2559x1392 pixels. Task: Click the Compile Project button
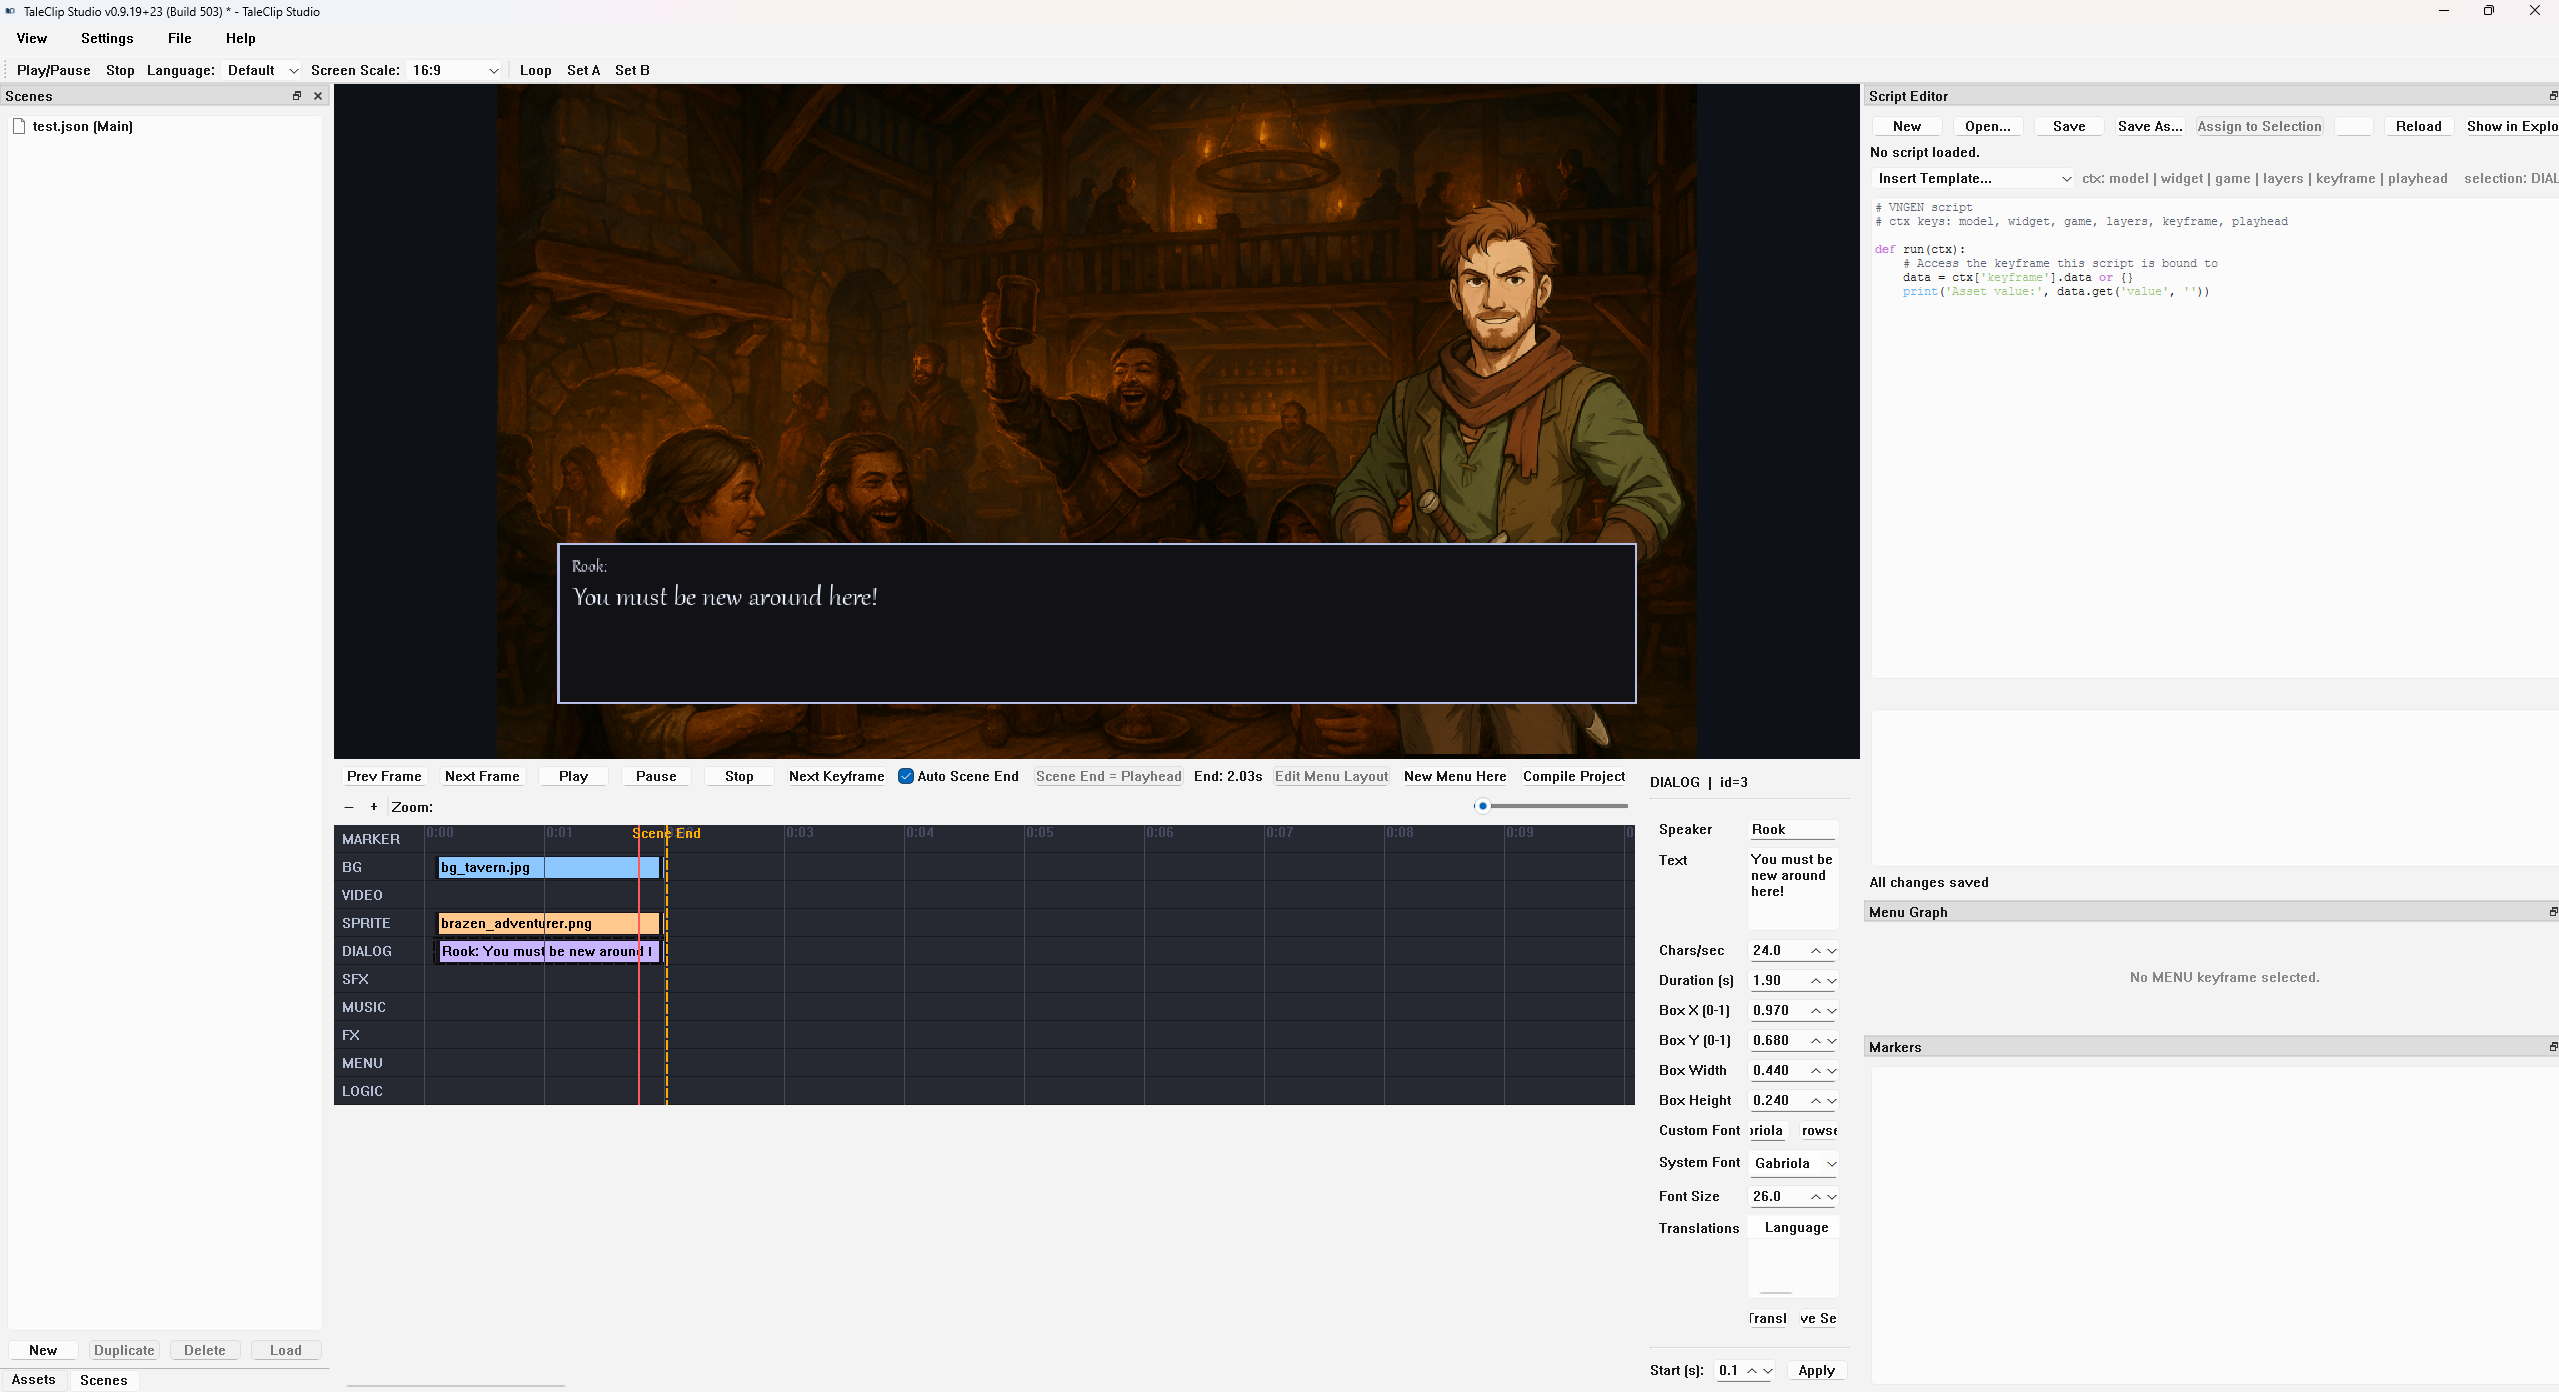tap(1573, 776)
